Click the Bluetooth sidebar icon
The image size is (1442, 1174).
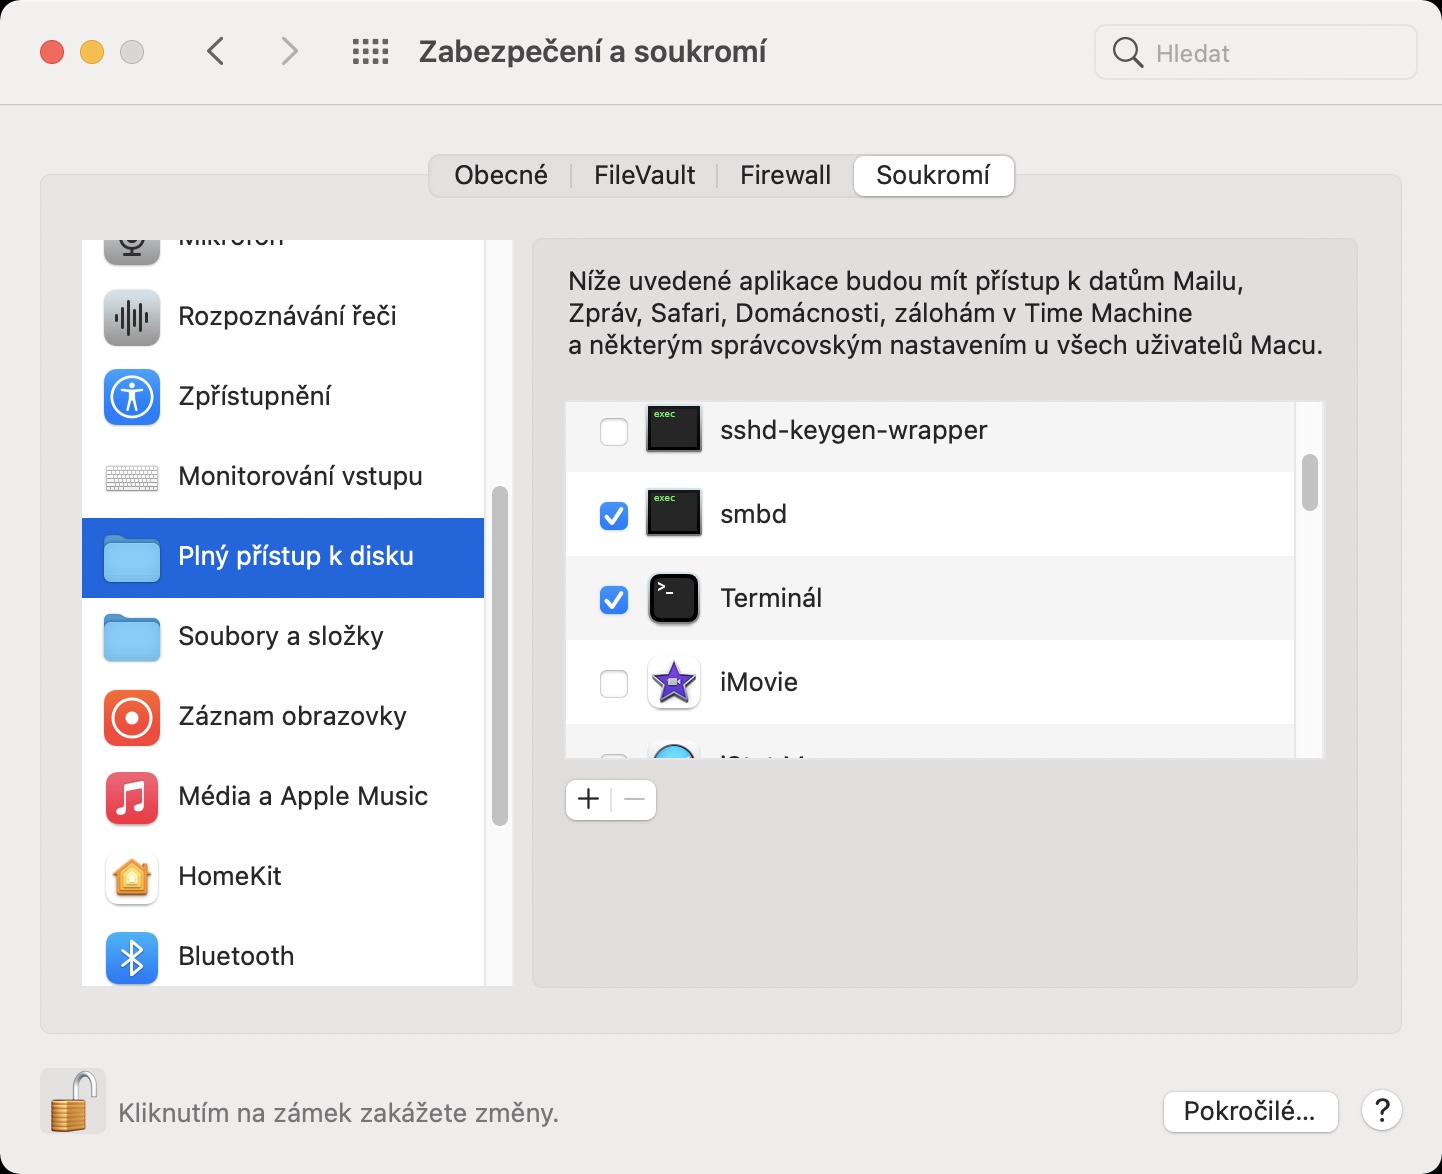[x=132, y=957]
